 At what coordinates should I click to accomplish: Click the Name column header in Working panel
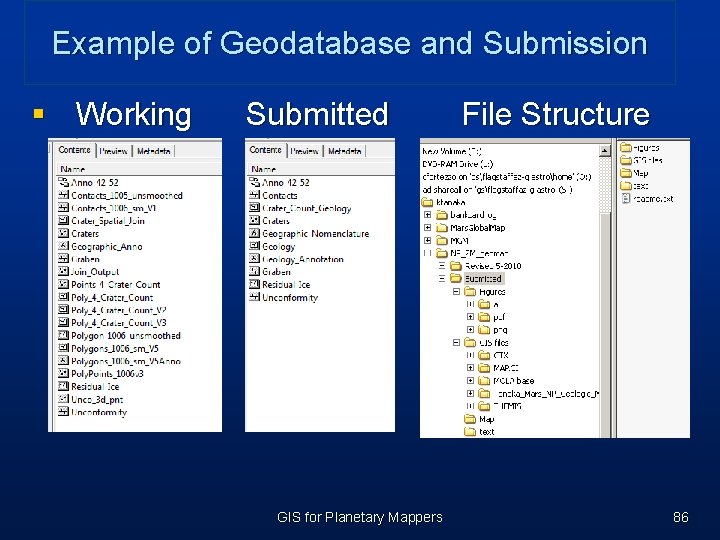tap(139, 169)
